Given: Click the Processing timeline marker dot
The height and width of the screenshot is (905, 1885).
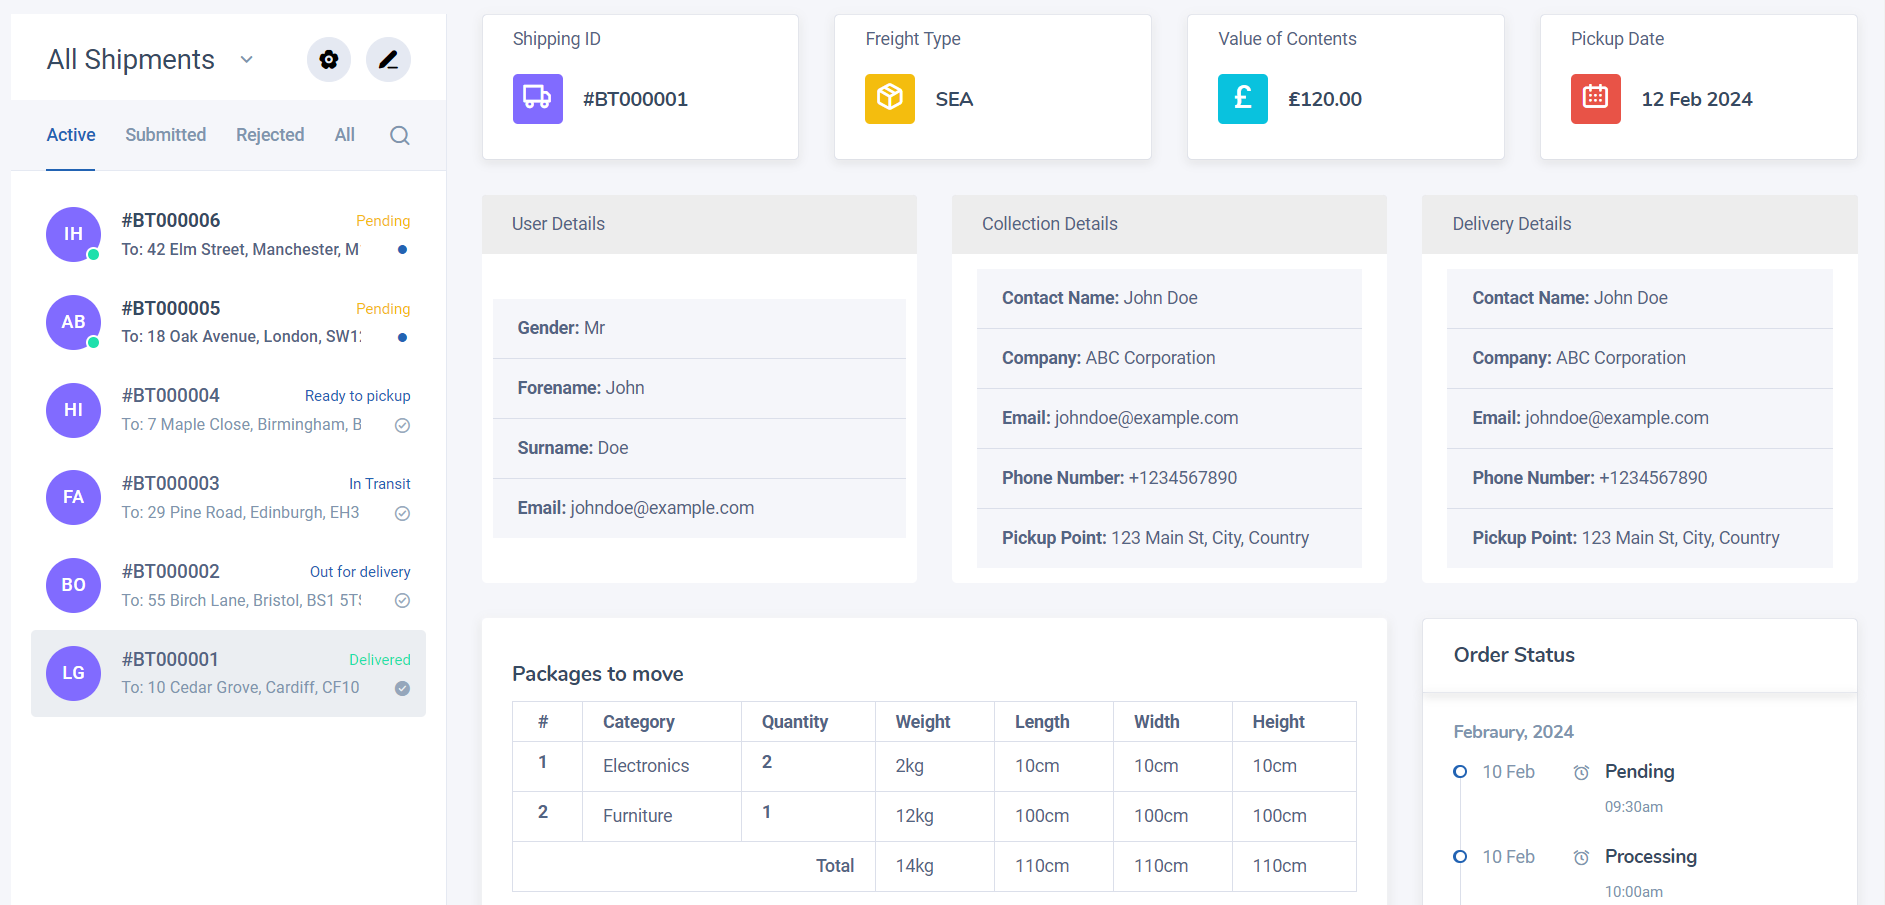Looking at the screenshot, I should pos(1460,857).
